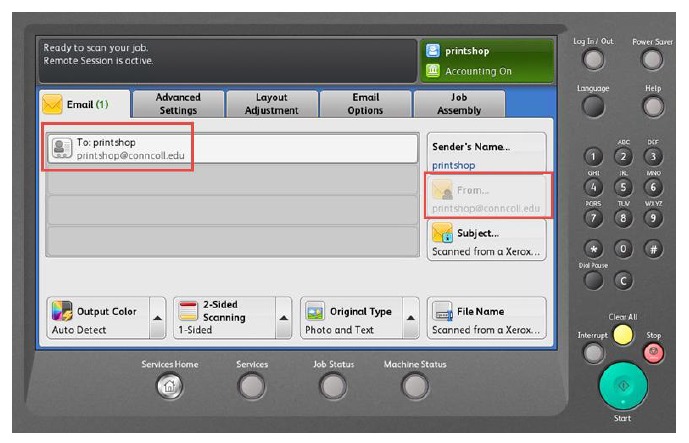Viewport: 689px width, 443px height.
Task: Push the Dial Pause button
Action: click(x=593, y=280)
